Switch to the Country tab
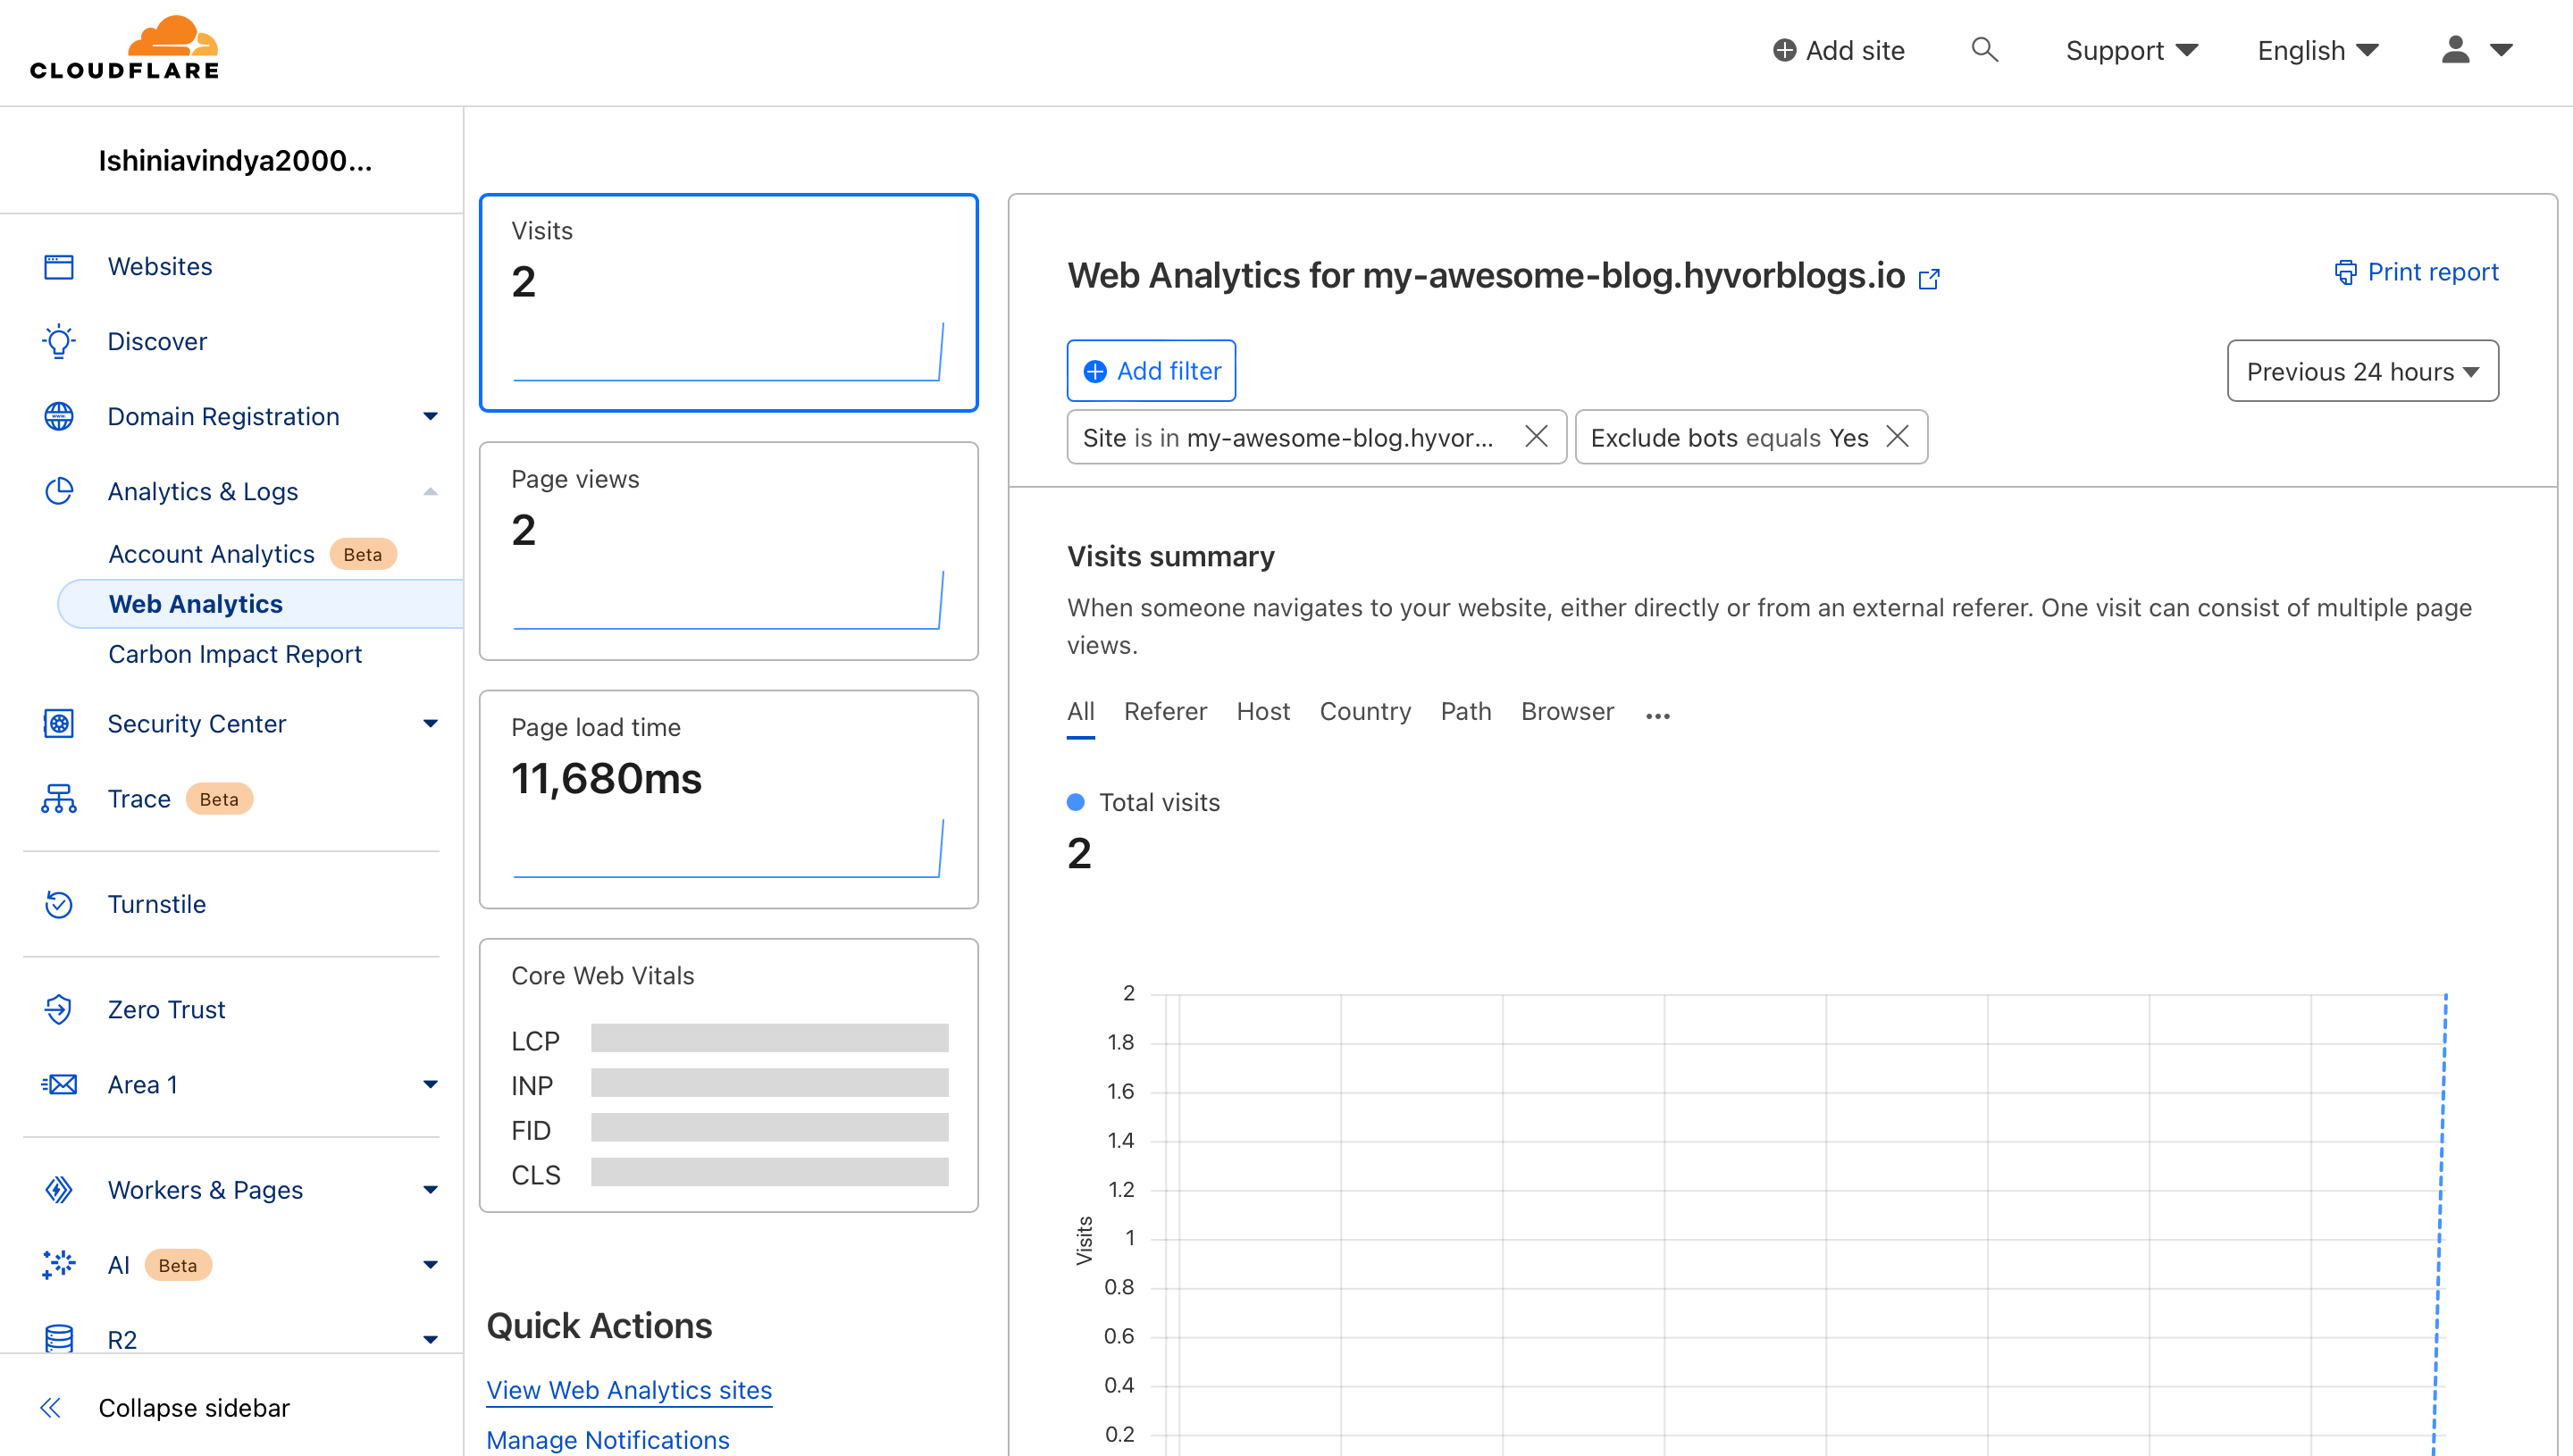This screenshot has height=1456, width=2573. pos(1366,710)
